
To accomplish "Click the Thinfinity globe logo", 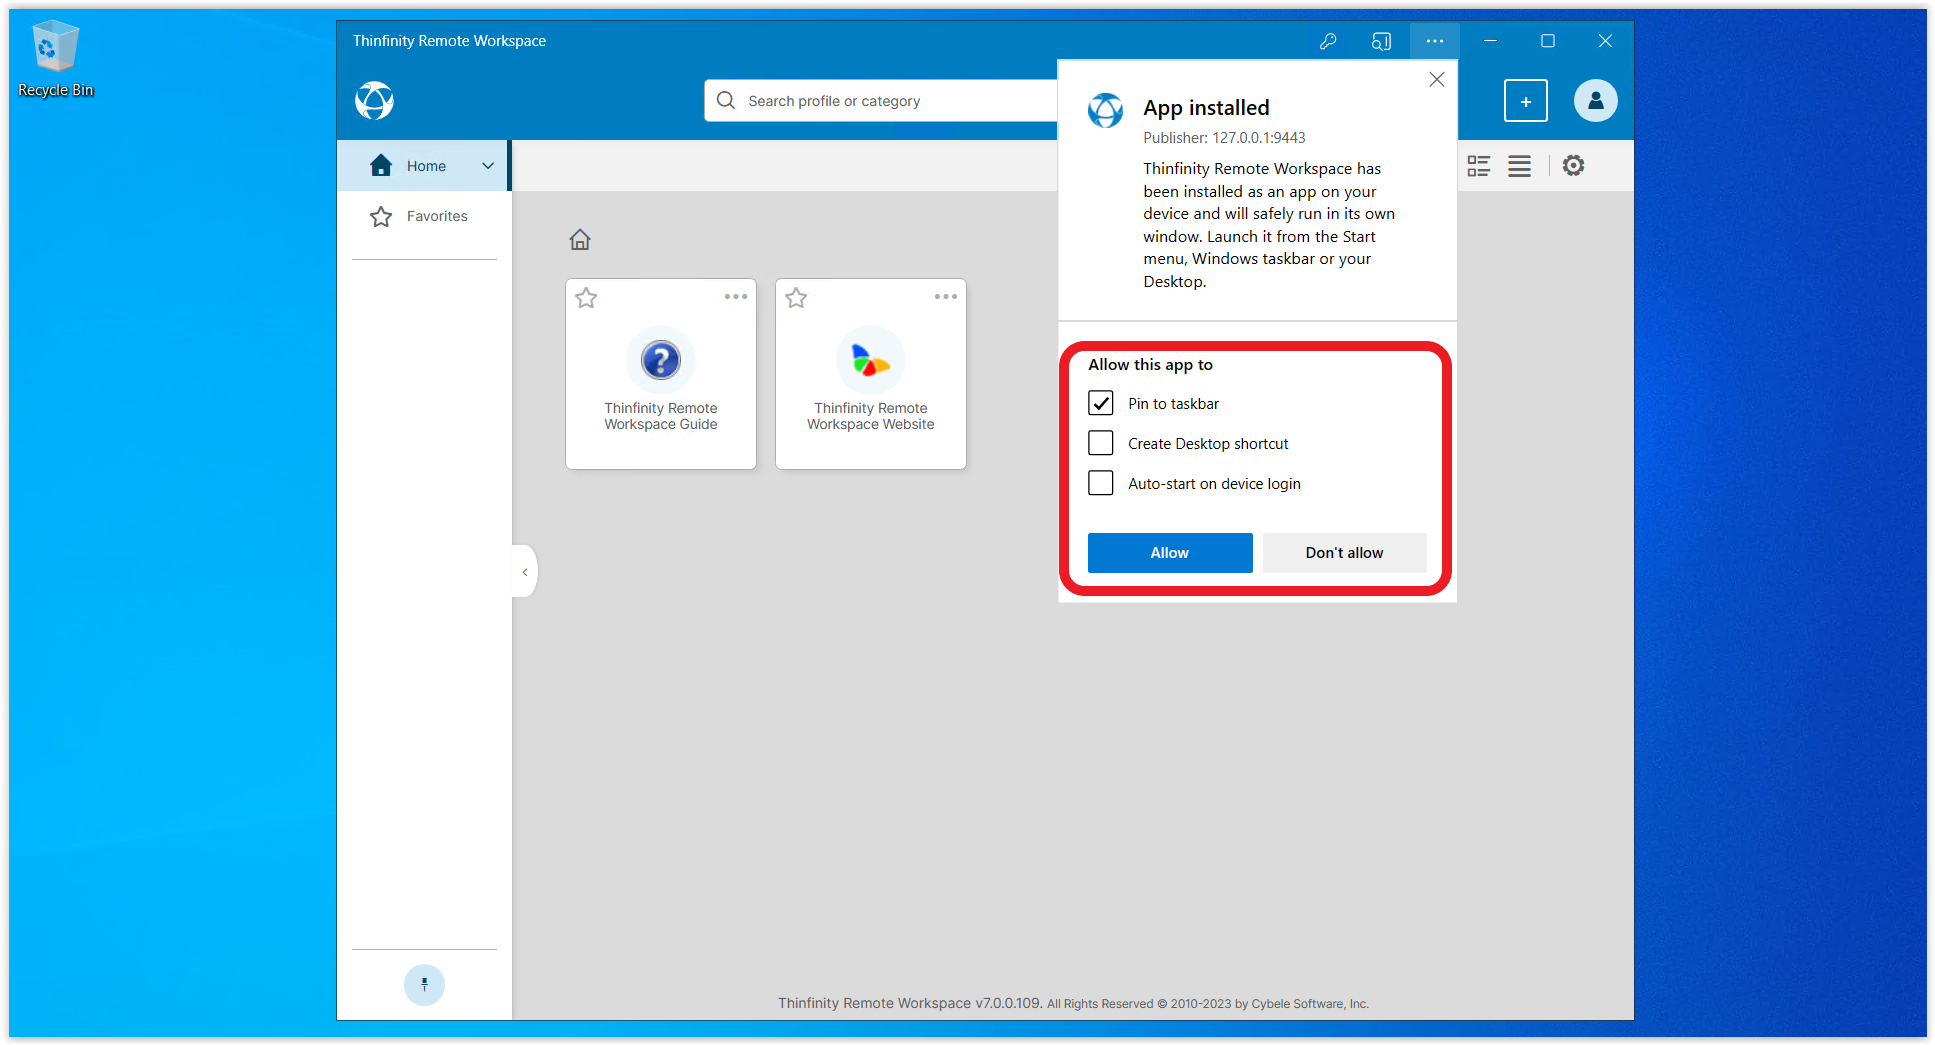I will [x=374, y=100].
